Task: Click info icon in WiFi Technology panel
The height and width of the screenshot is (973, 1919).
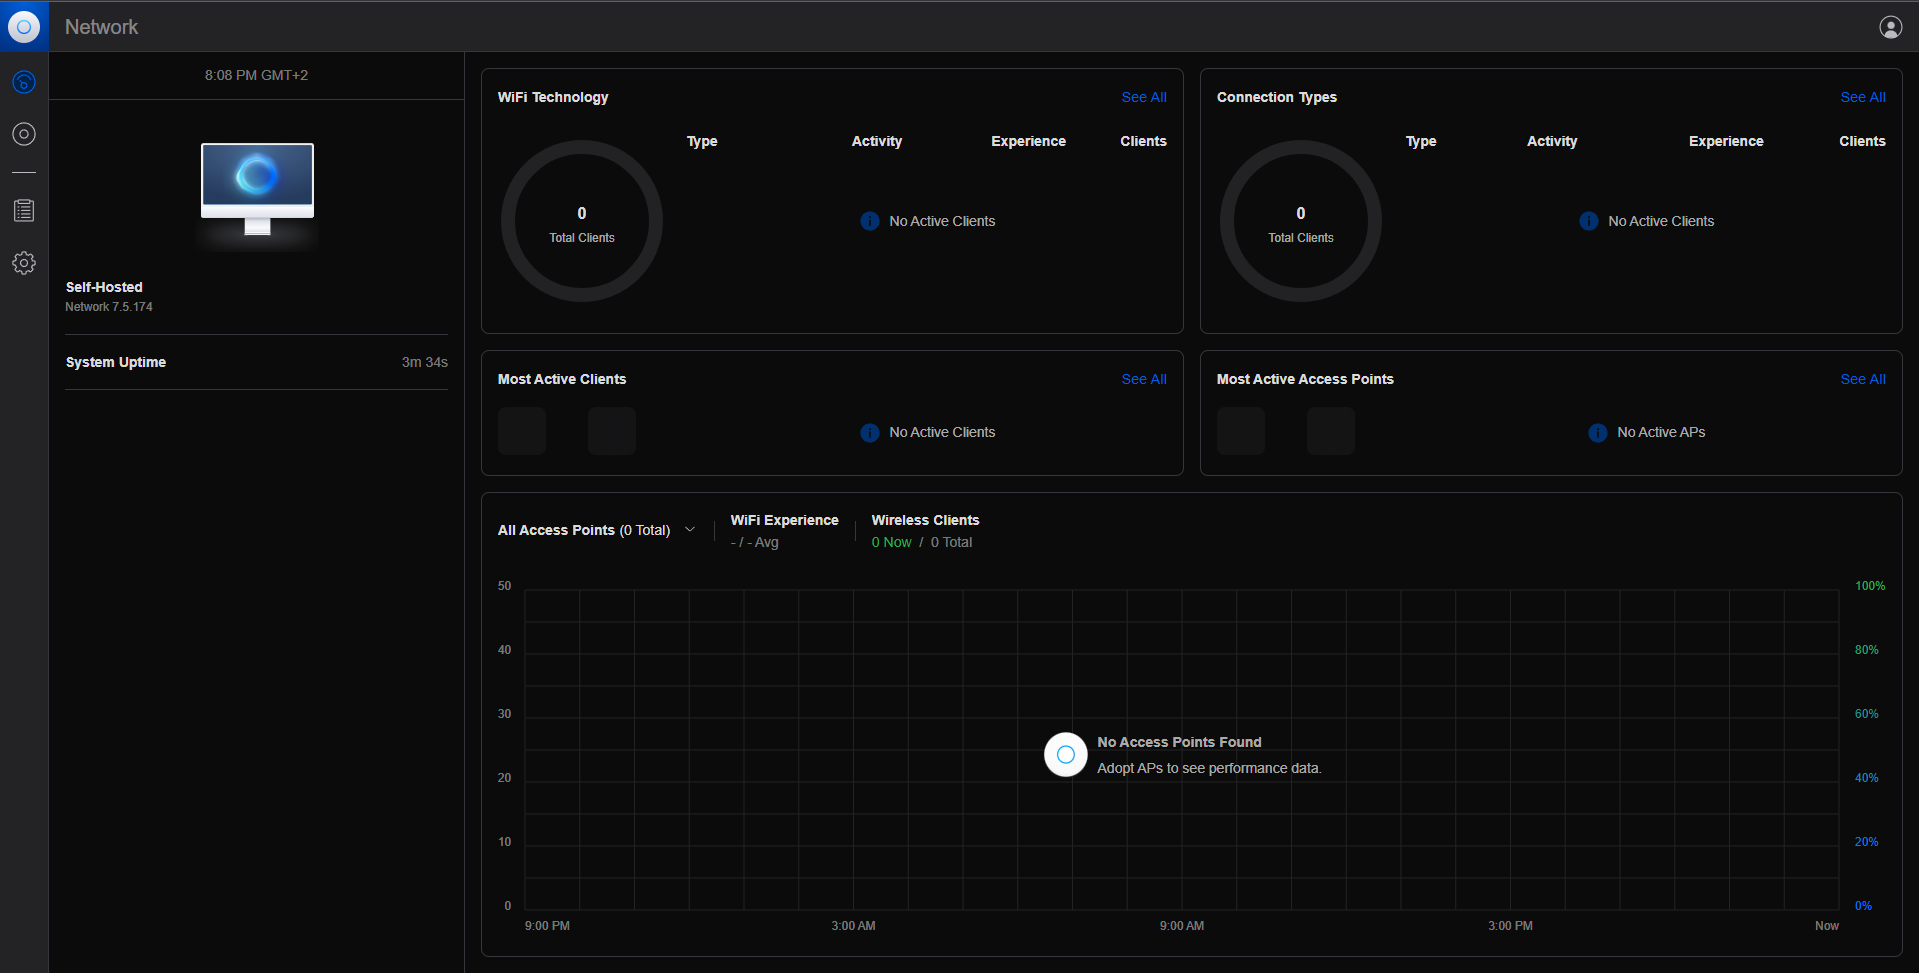Action: [870, 221]
